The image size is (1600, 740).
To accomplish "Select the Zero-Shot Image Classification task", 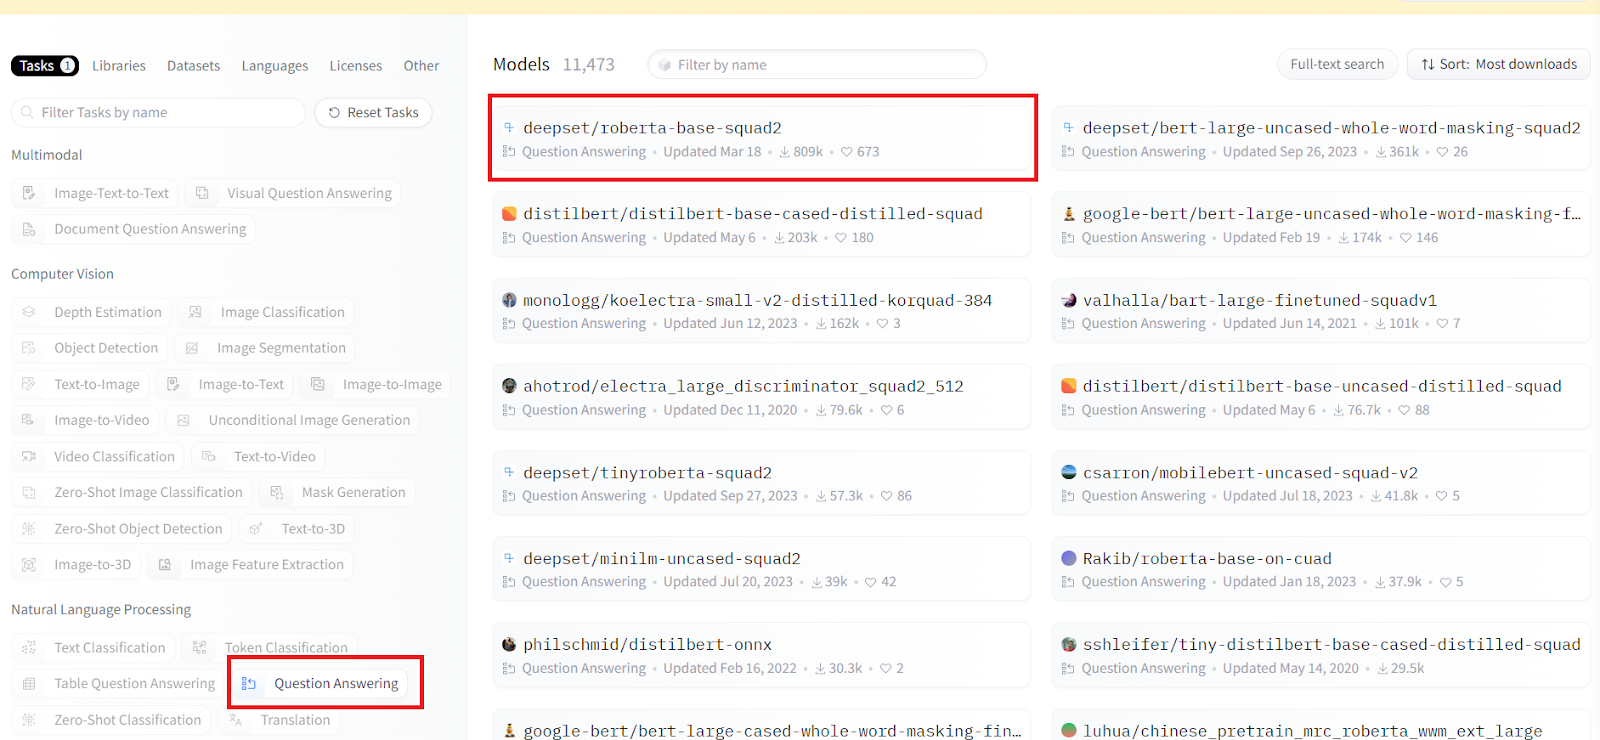I will (x=132, y=492).
